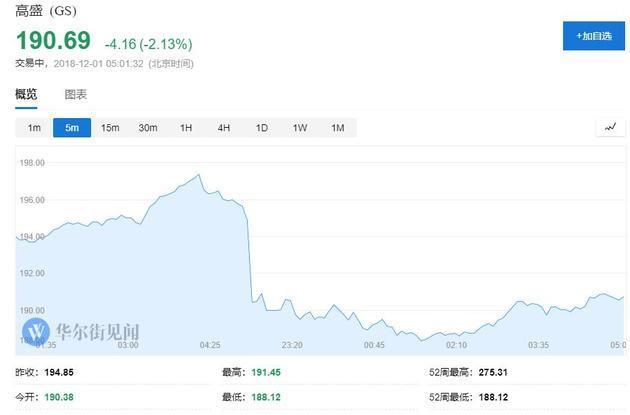The width and height of the screenshot is (630, 415).
Task: Select the 1W interval
Action: [300, 128]
